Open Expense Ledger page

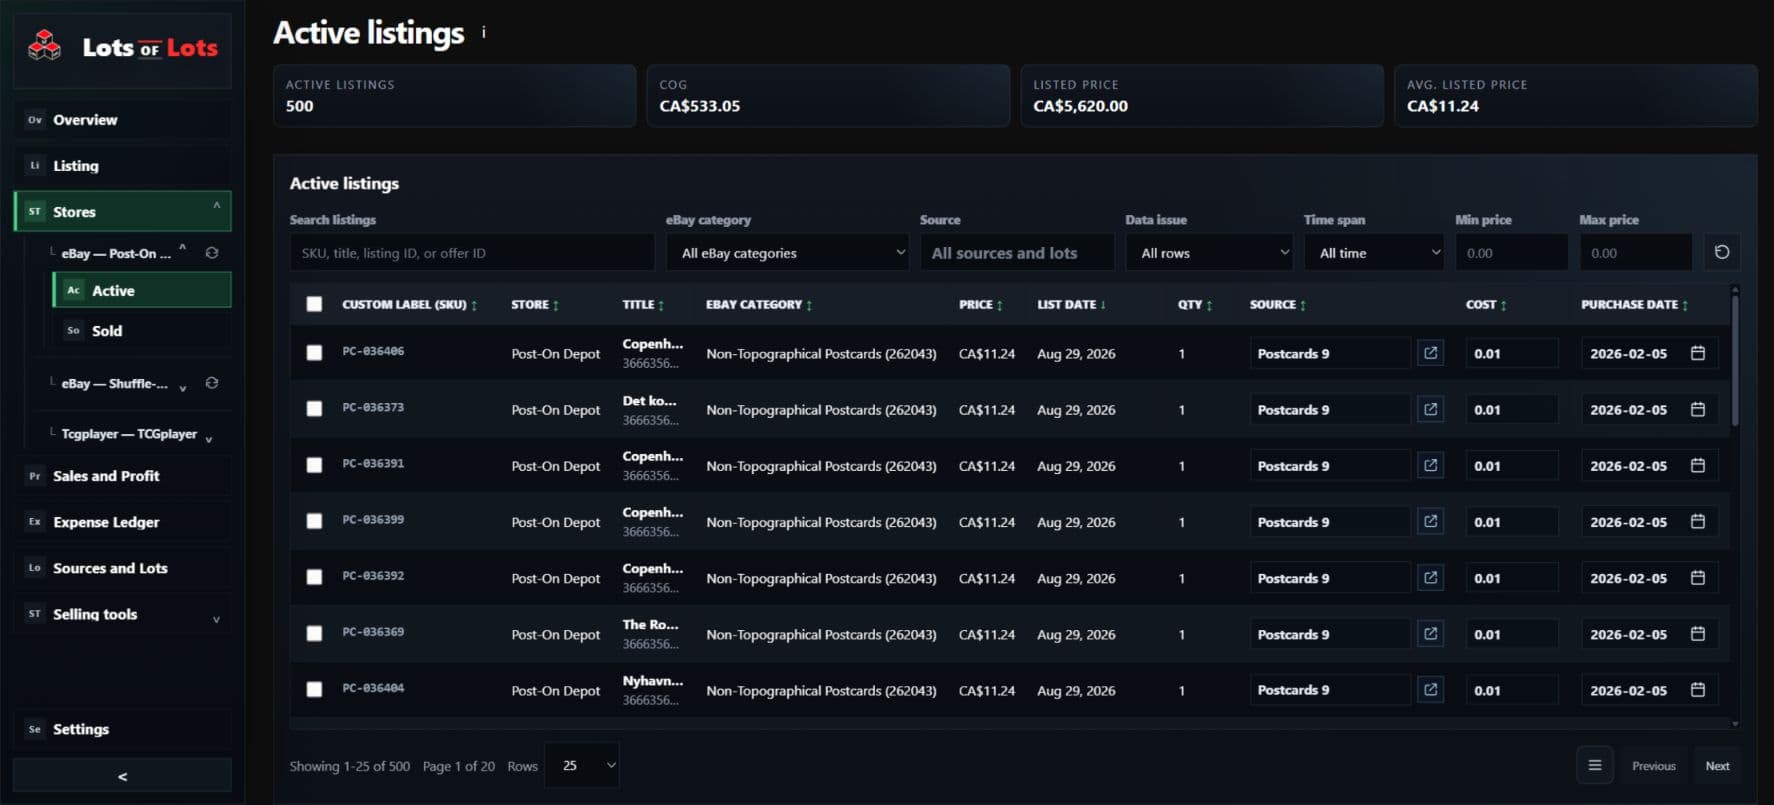coord(122,521)
